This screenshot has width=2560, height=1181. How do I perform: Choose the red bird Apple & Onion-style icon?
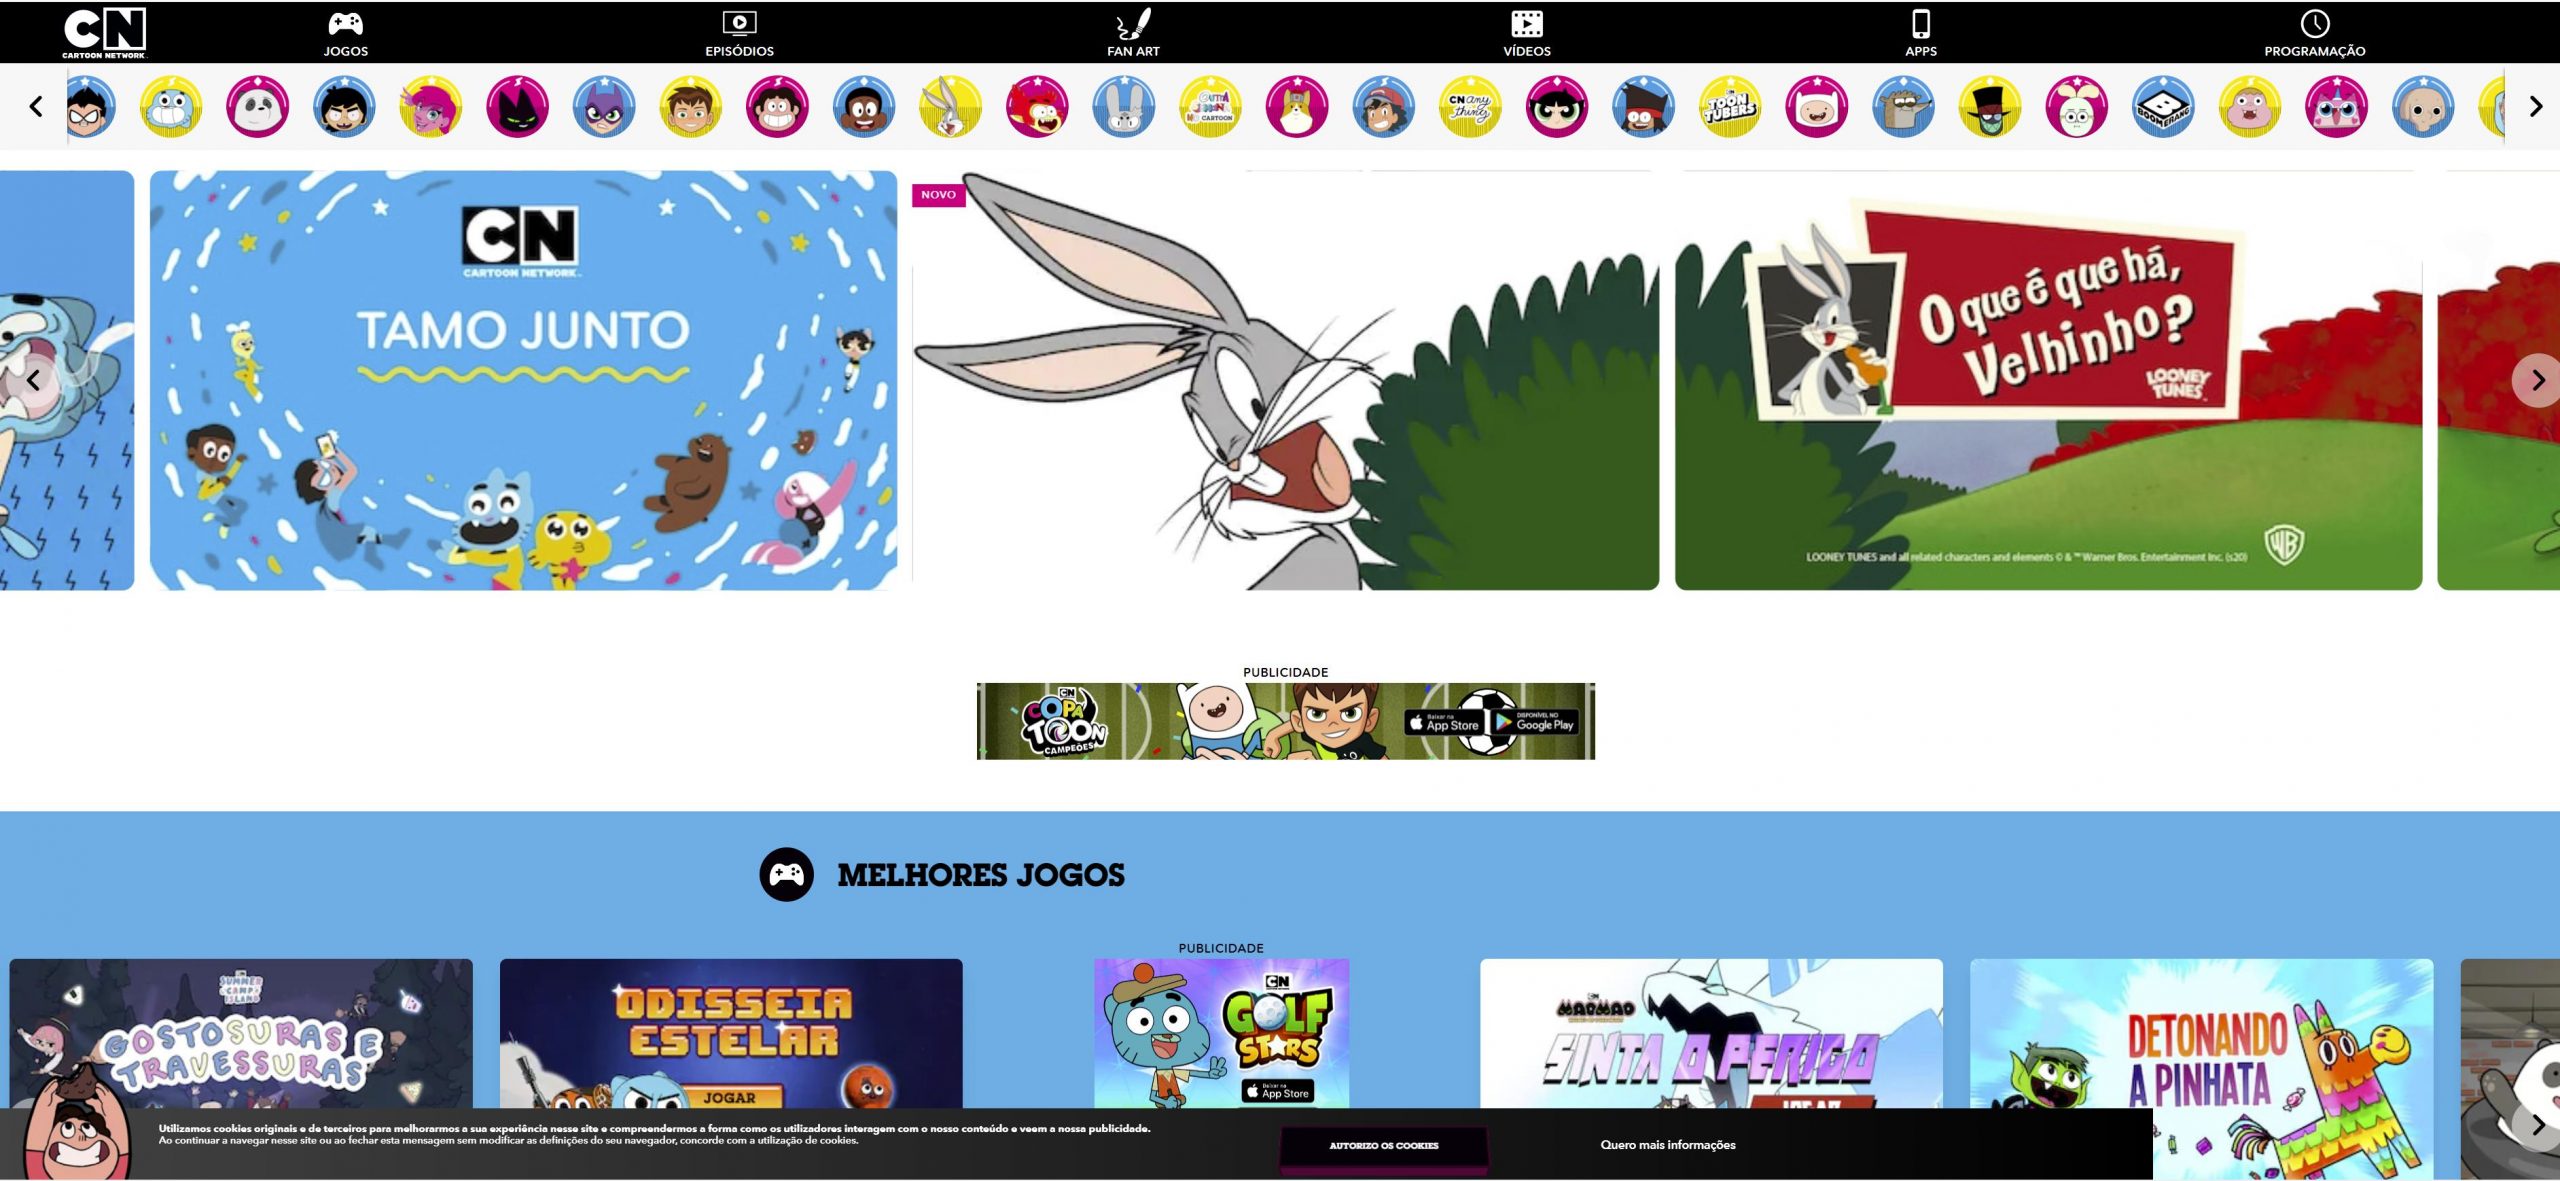1038,106
